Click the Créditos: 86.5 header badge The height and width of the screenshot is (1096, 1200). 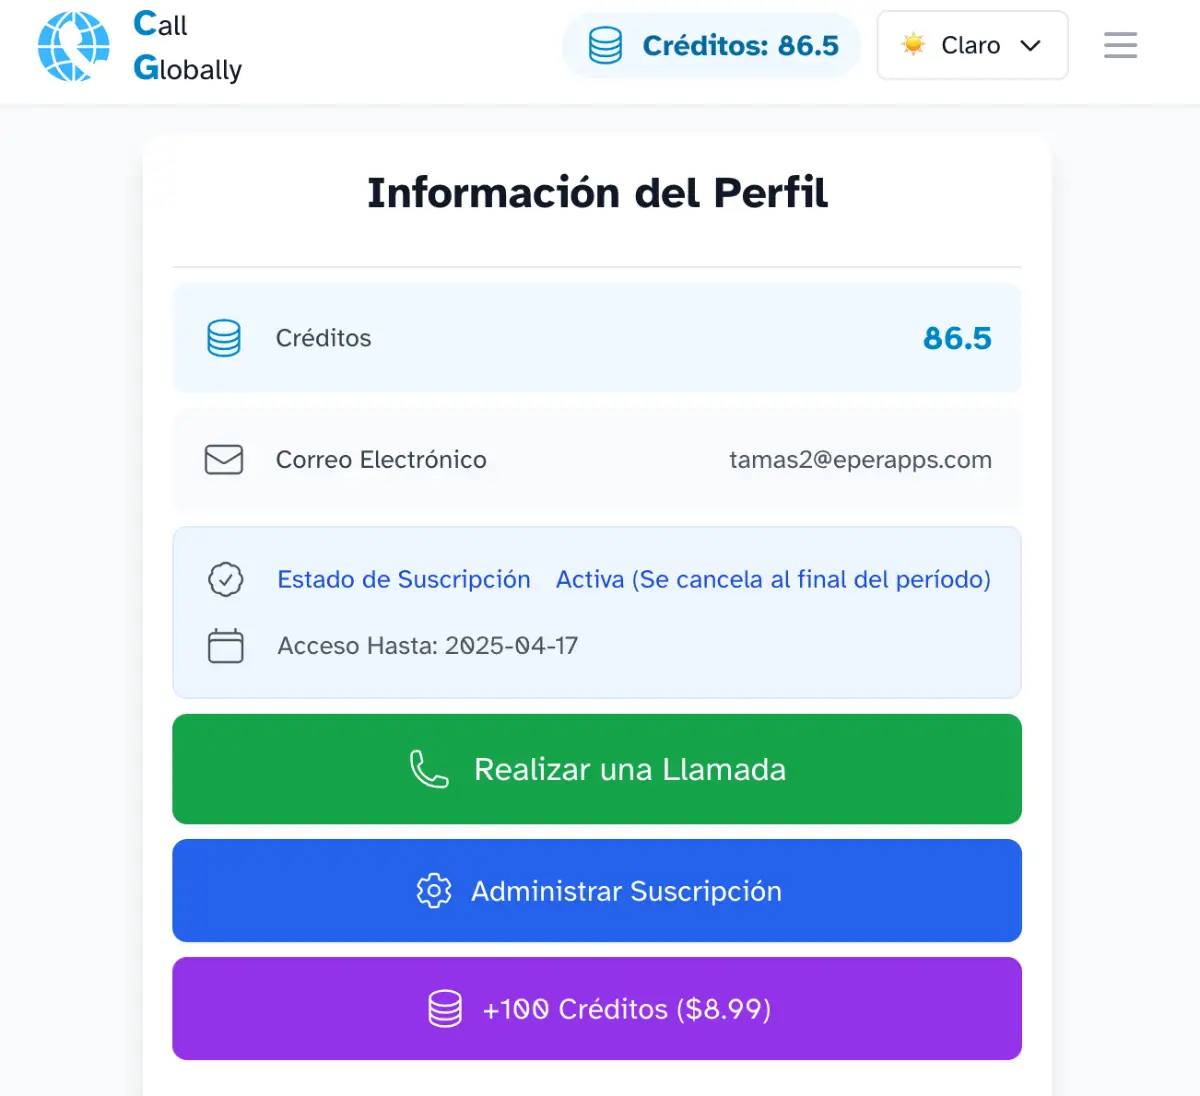[712, 46]
